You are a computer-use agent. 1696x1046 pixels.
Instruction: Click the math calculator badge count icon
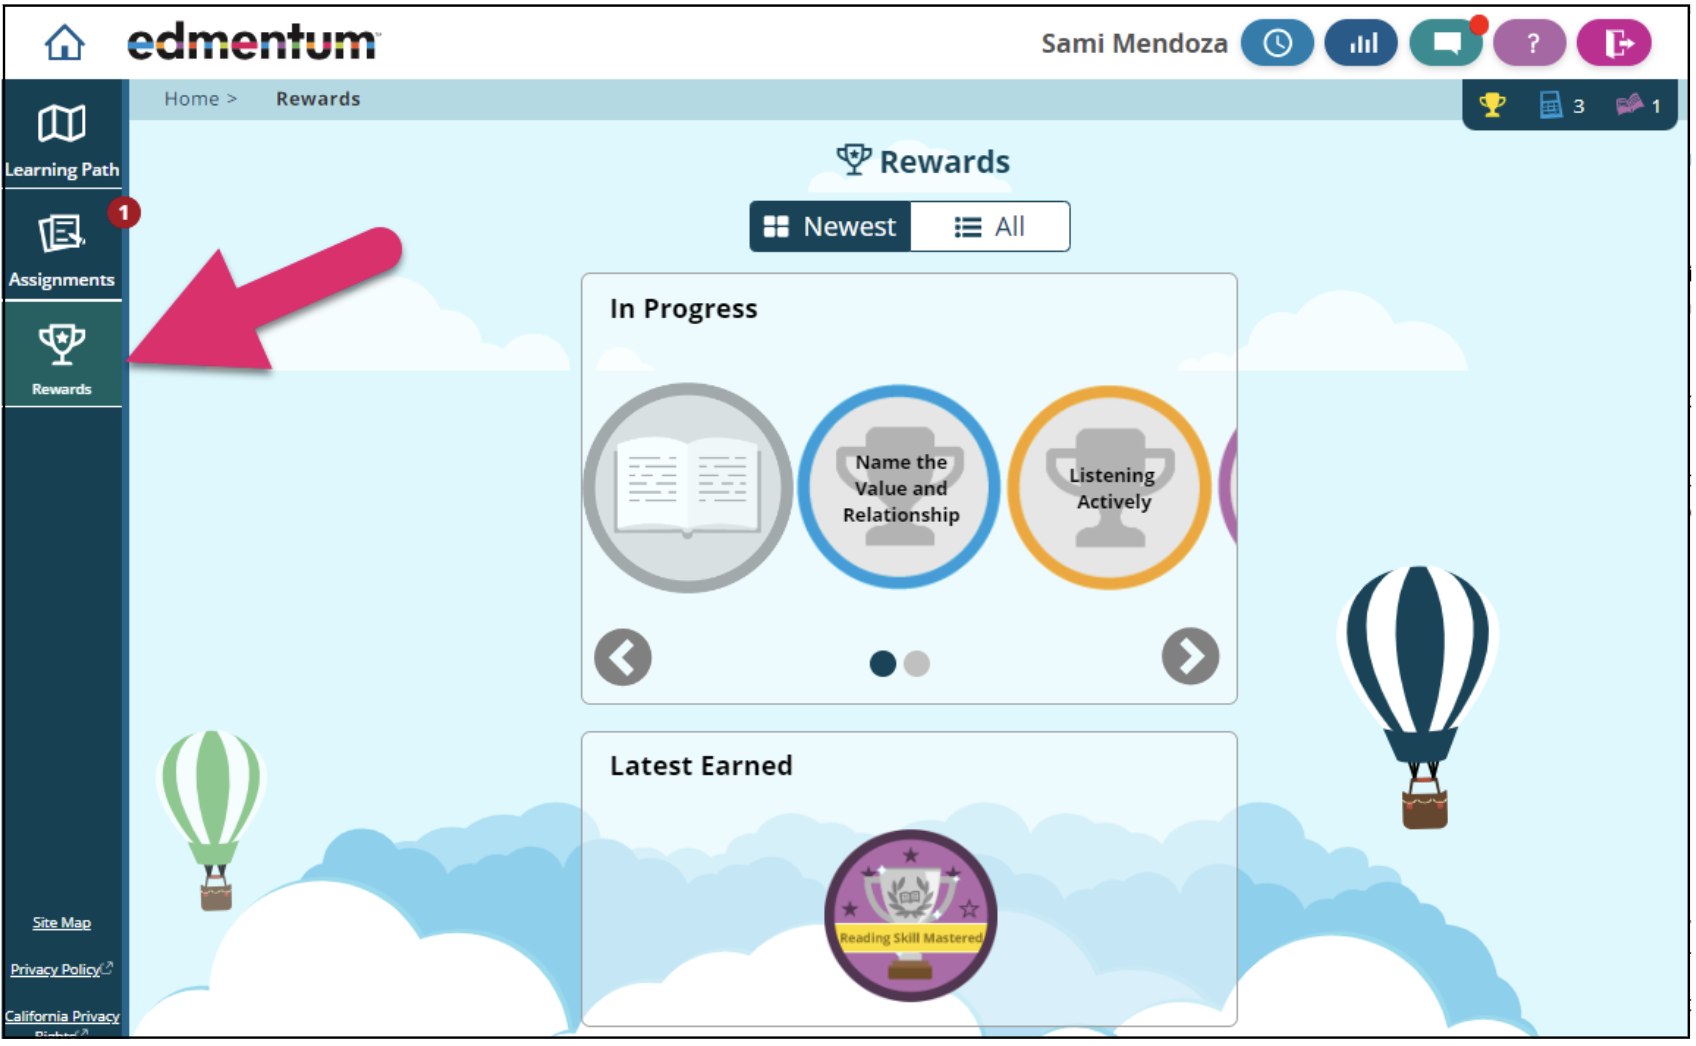pos(1551,105)
